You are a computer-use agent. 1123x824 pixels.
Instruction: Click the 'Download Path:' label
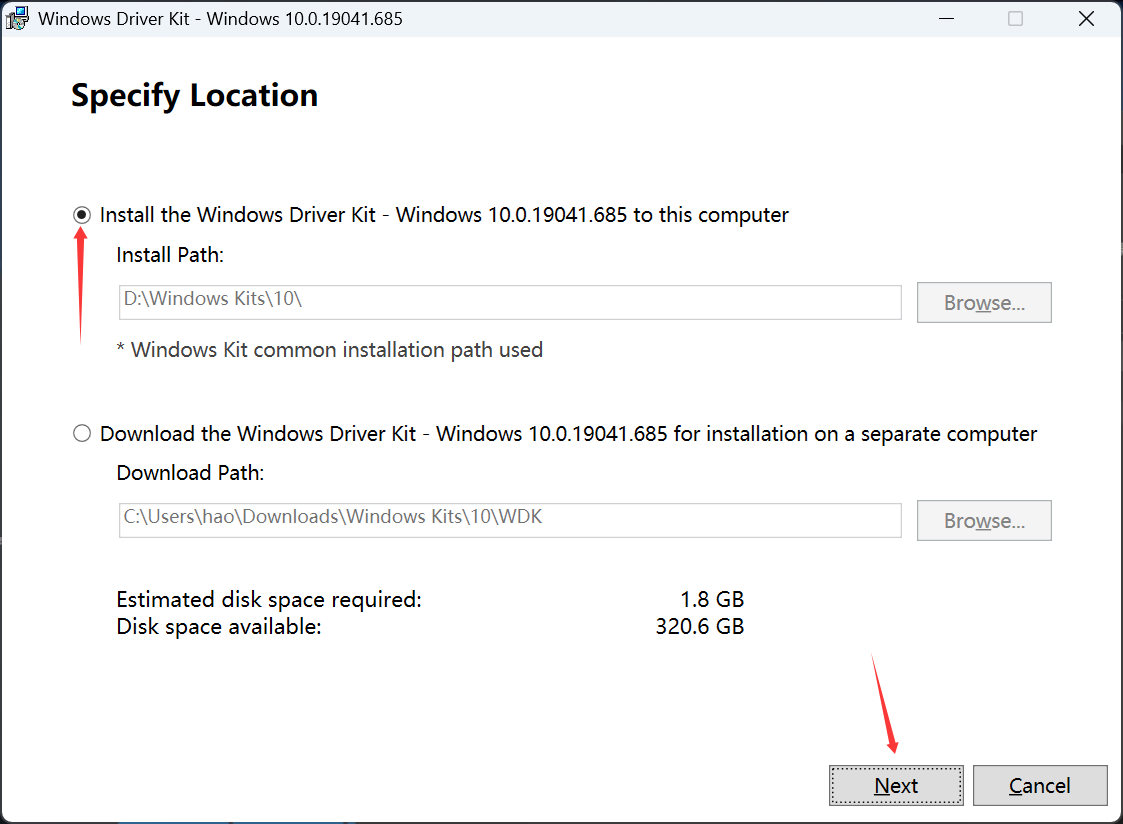[x=190, y=472]
